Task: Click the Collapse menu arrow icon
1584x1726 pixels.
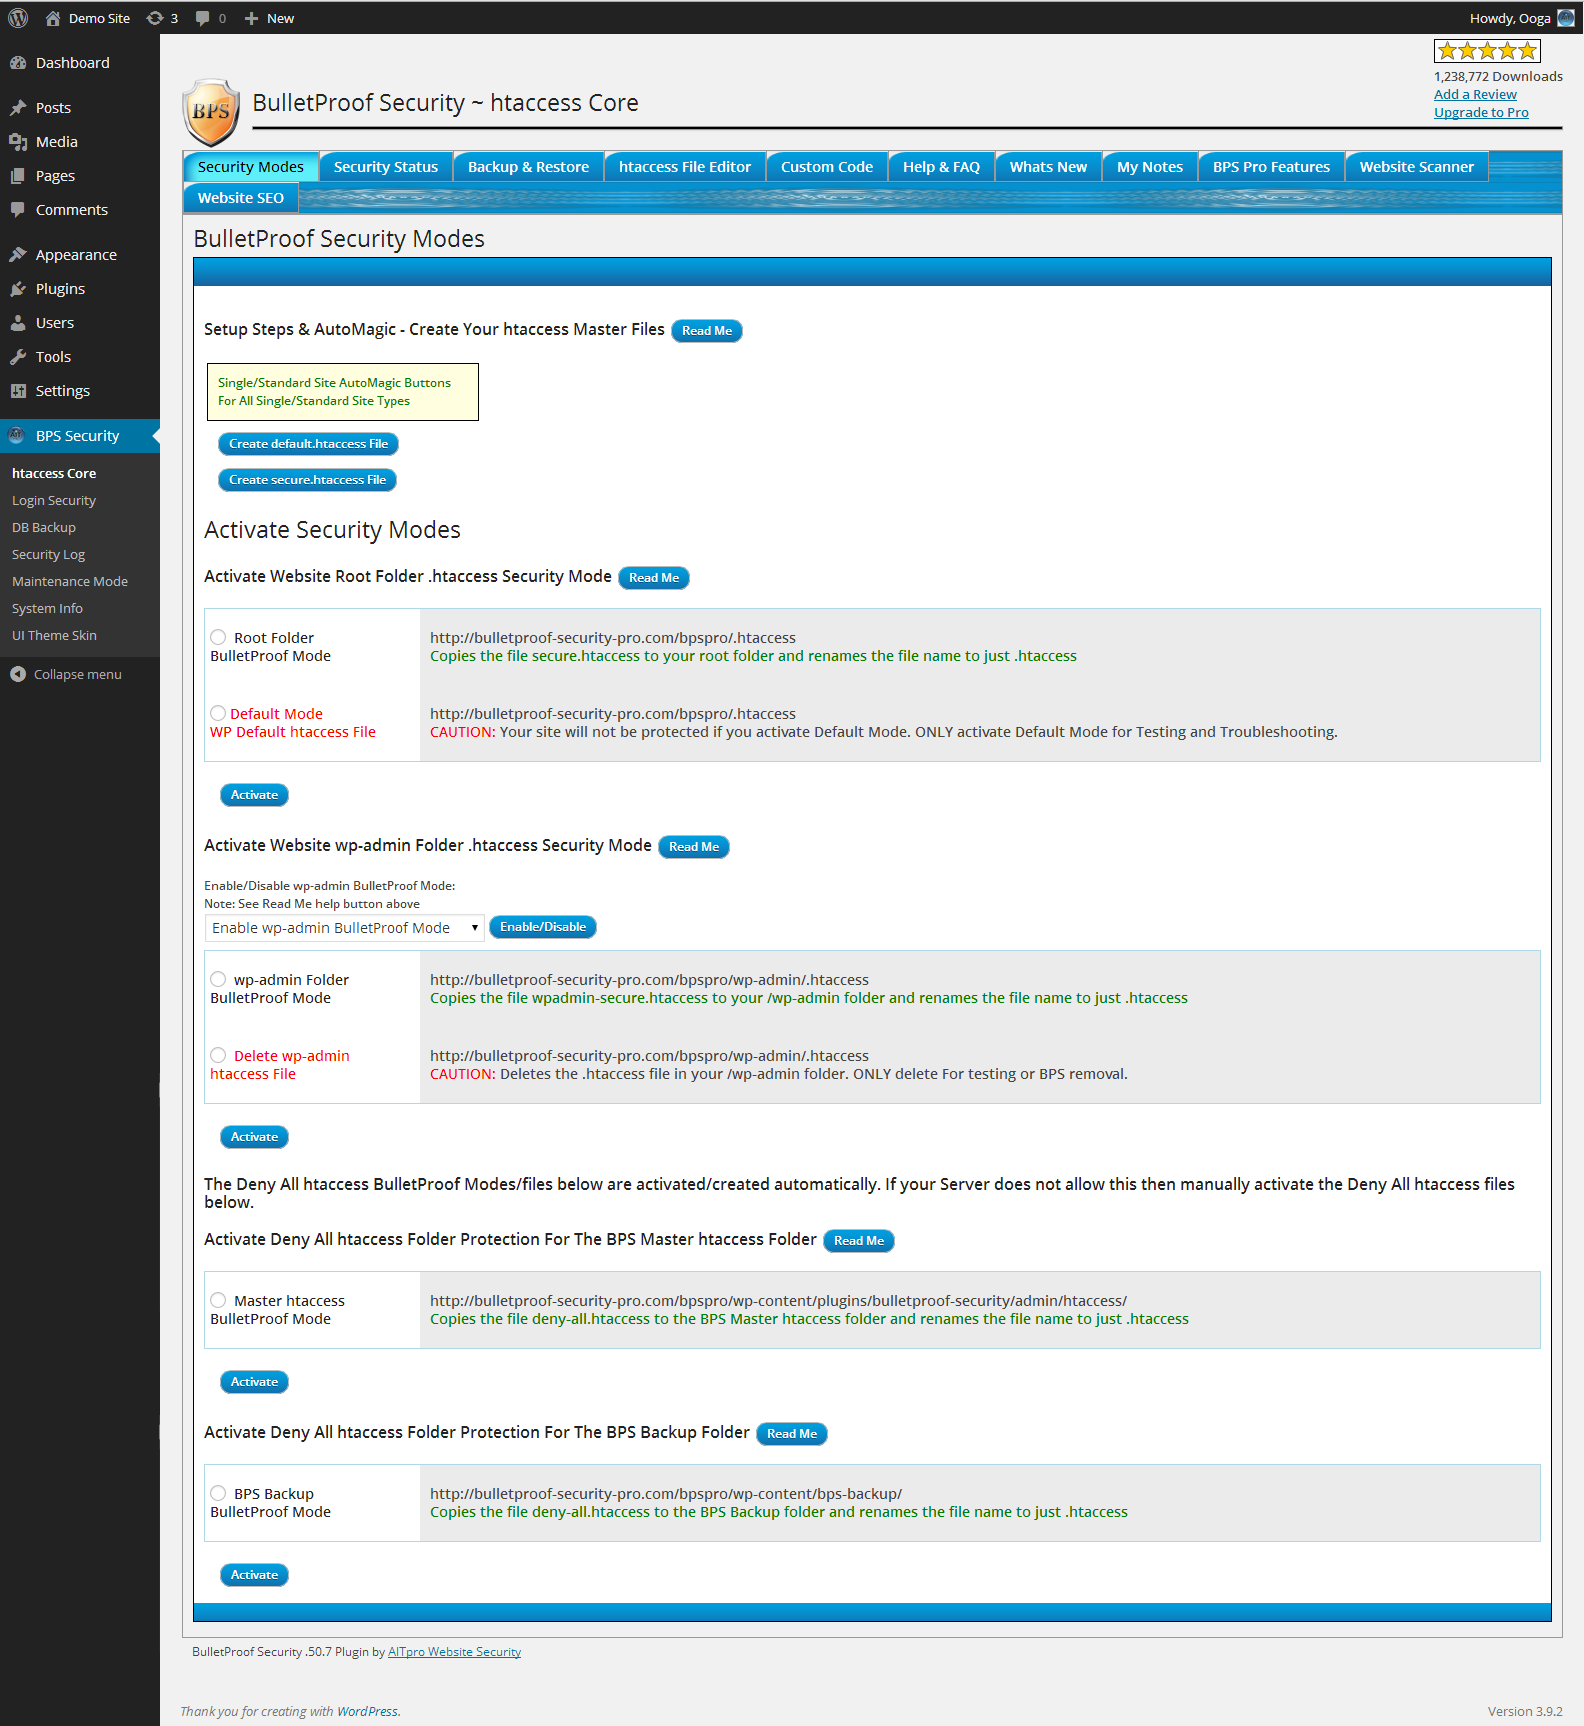Action: (x=18, y=674)
